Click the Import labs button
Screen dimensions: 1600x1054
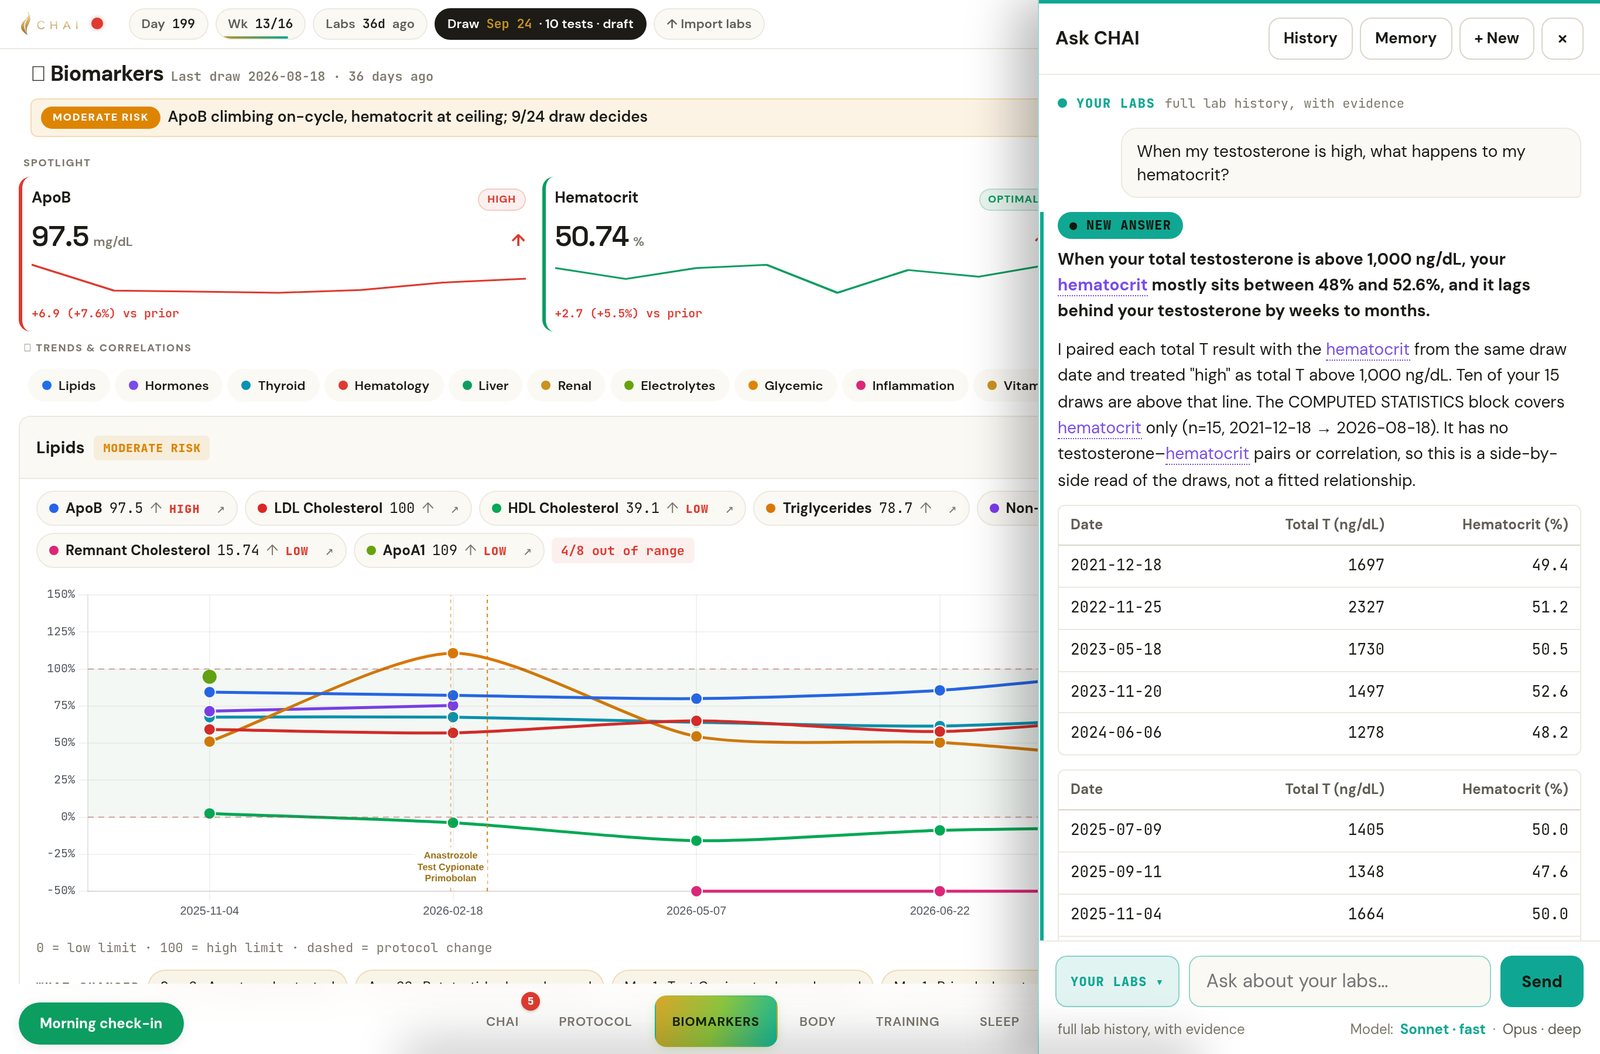point(709,24)
